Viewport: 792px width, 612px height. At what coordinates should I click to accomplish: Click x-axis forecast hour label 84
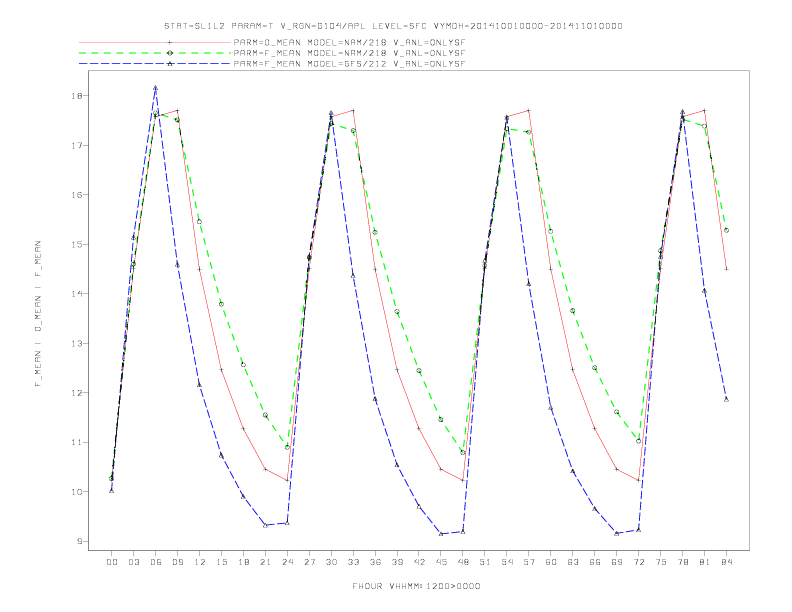click(x=727, y=562)
